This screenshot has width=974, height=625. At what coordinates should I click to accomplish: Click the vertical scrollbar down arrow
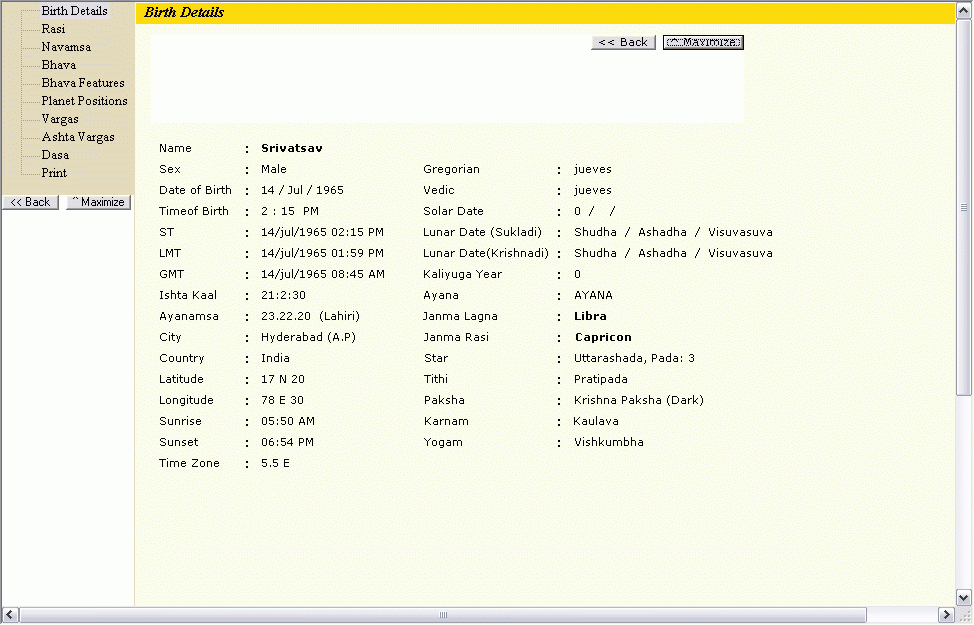[964, 597]
